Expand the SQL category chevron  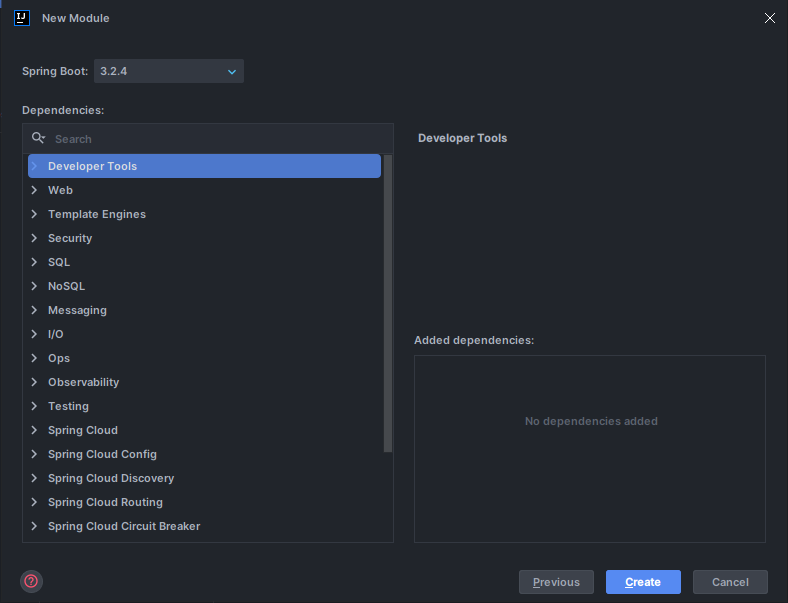click(x=34, y=262)
